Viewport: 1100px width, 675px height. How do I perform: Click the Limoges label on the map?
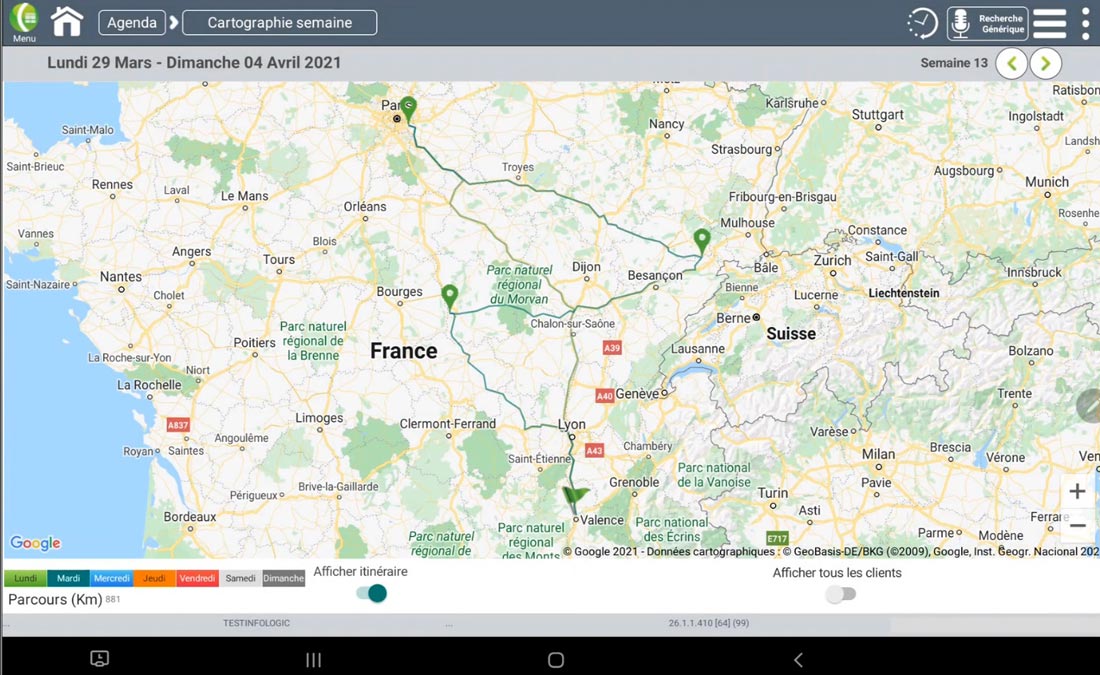pos(319,418)
